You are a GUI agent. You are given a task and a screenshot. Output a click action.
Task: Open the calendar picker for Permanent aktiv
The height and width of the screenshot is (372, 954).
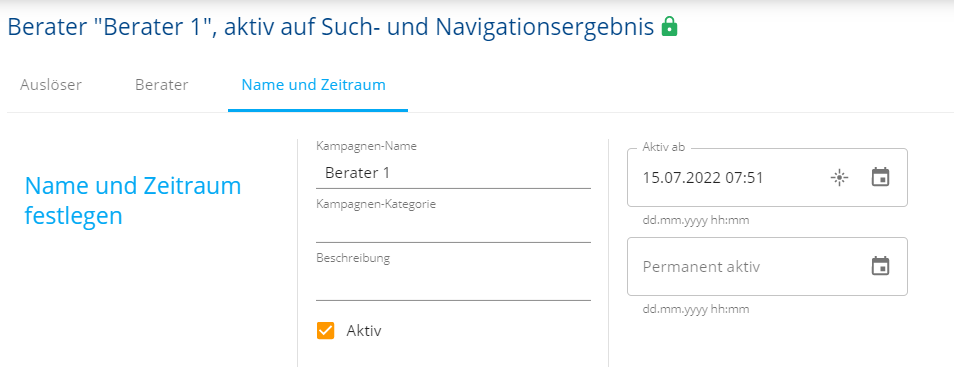[x=880, y=266]
